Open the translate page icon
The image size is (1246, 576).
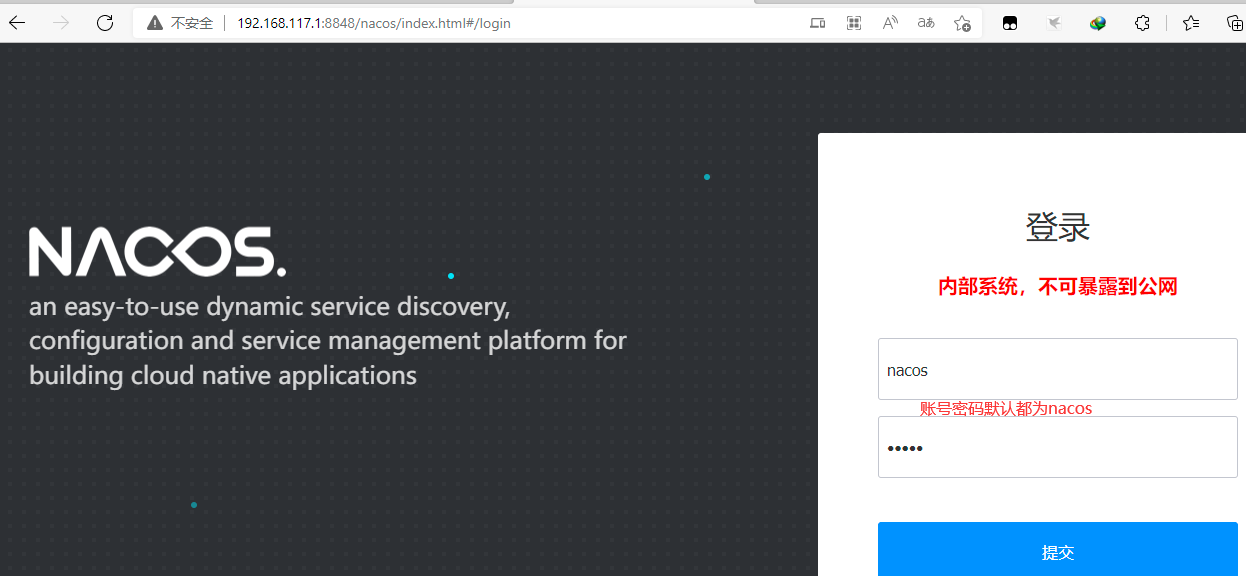point(926,23)
